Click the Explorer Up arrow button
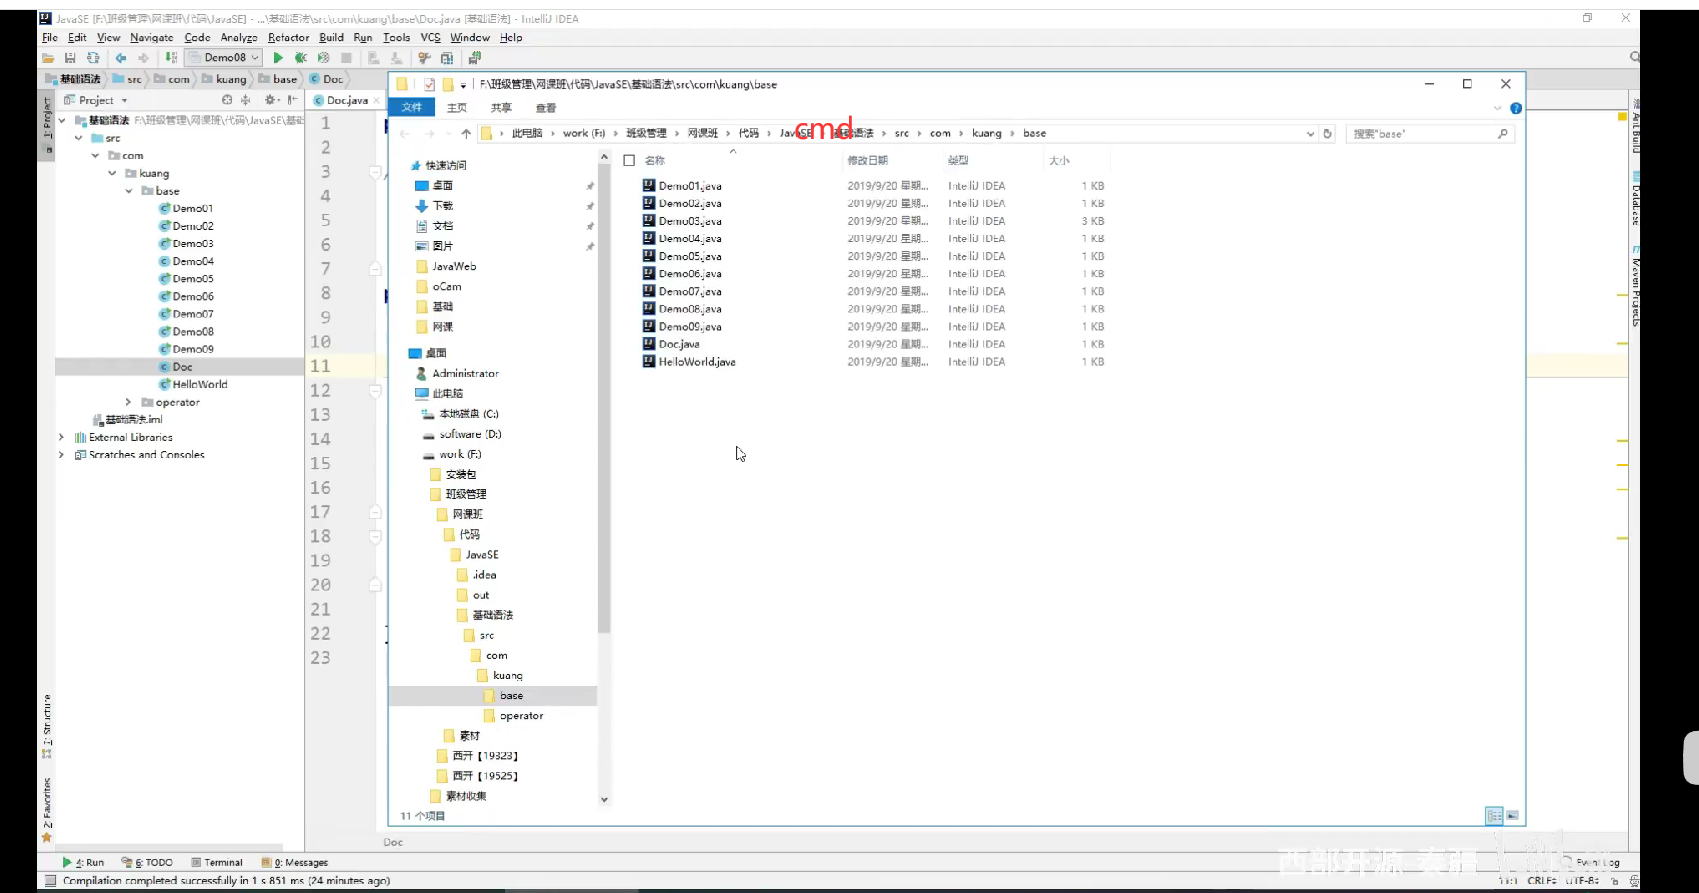This screenshot has width=1699, height=893. click(466, 133)
